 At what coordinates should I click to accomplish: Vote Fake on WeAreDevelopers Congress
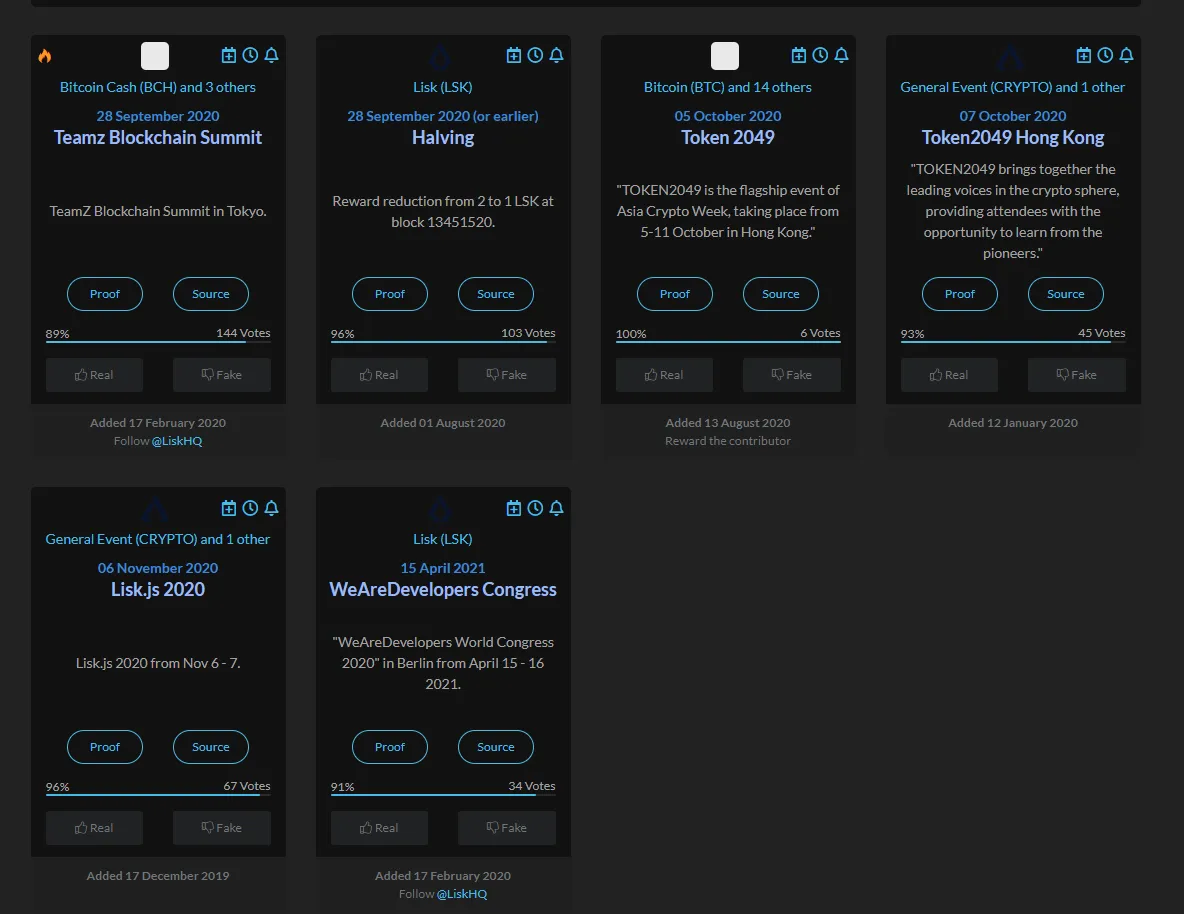[x=507, y=828]
